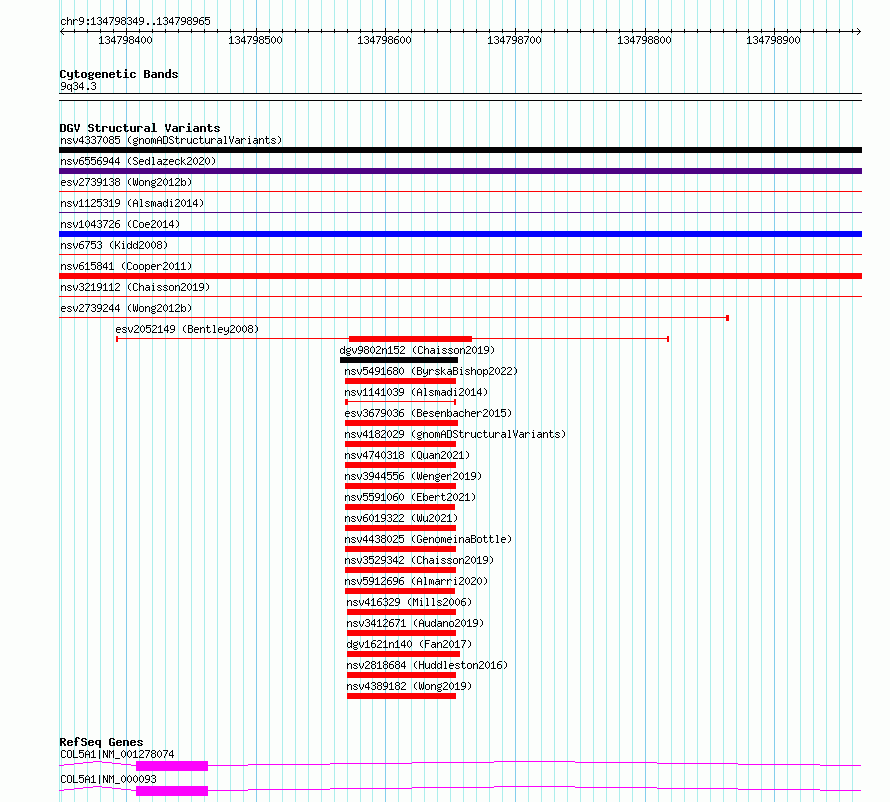Click the thin red nsv1141039 (Alsmadi2014) line
This screenshot has height=802, width=890.
401,402
